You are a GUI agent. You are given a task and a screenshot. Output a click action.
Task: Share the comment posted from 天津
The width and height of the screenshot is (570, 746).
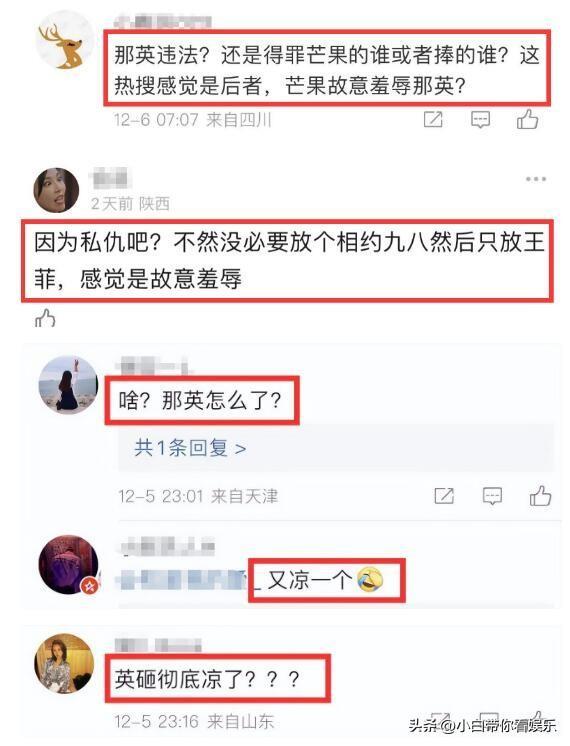pos(444,496)
